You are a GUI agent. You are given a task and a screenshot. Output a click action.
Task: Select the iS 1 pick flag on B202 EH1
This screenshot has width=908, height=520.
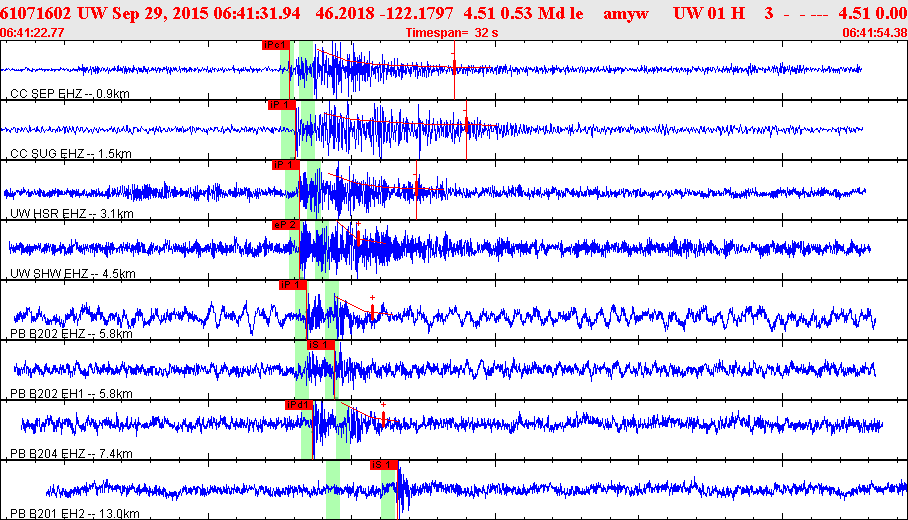tap(321, 345)
